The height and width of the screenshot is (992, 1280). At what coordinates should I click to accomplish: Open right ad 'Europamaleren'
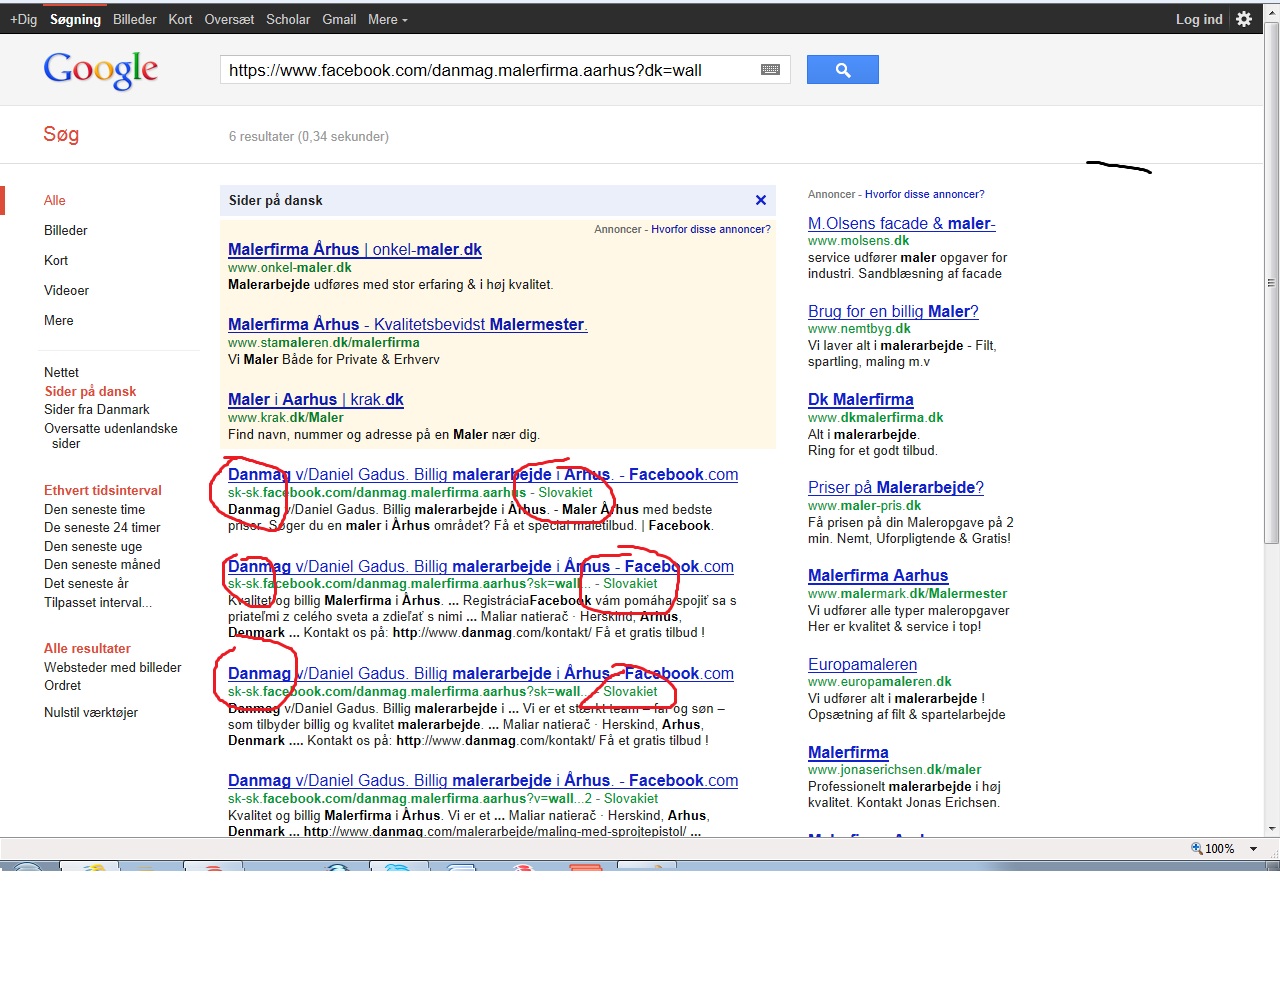[x=862, y=664]
